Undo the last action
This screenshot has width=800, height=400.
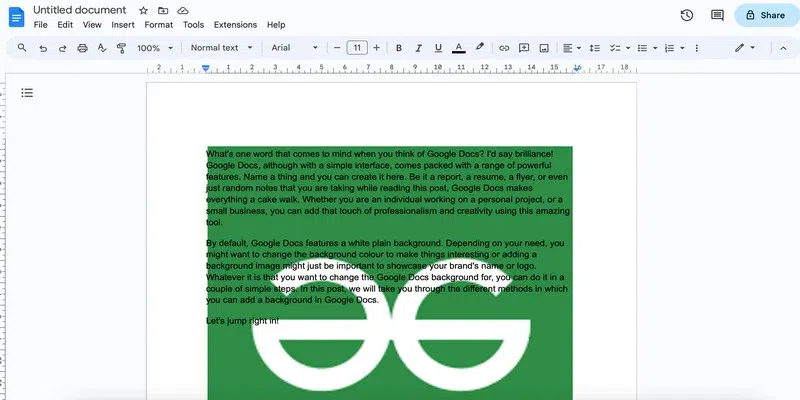point(43,48)
